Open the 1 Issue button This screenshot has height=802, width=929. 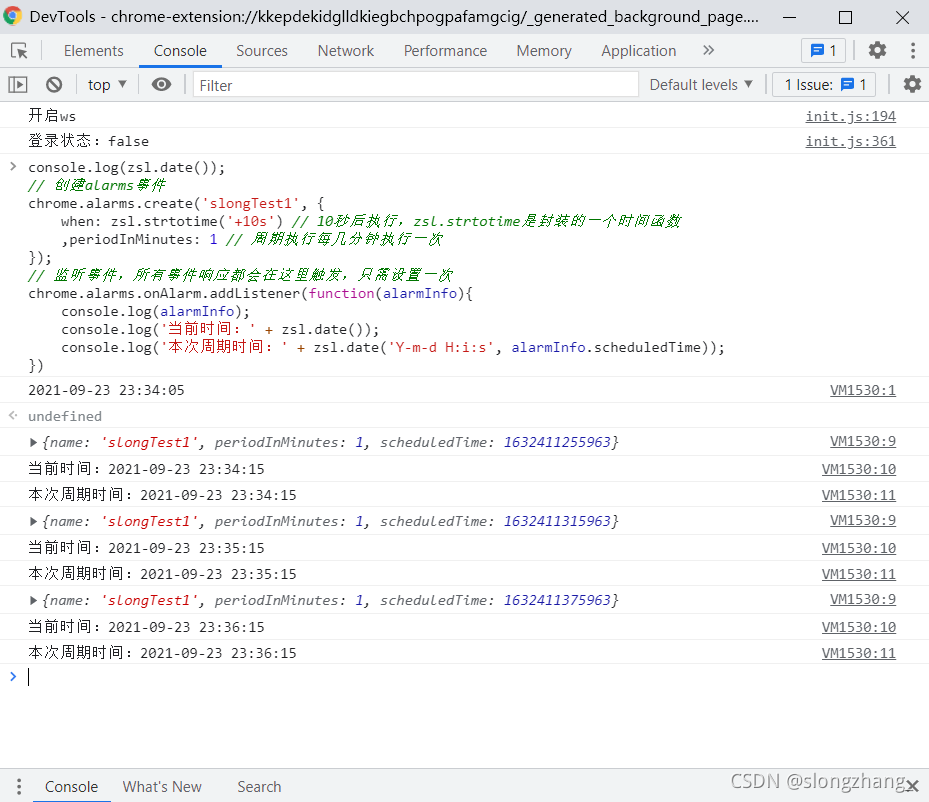tap(824, 85)
